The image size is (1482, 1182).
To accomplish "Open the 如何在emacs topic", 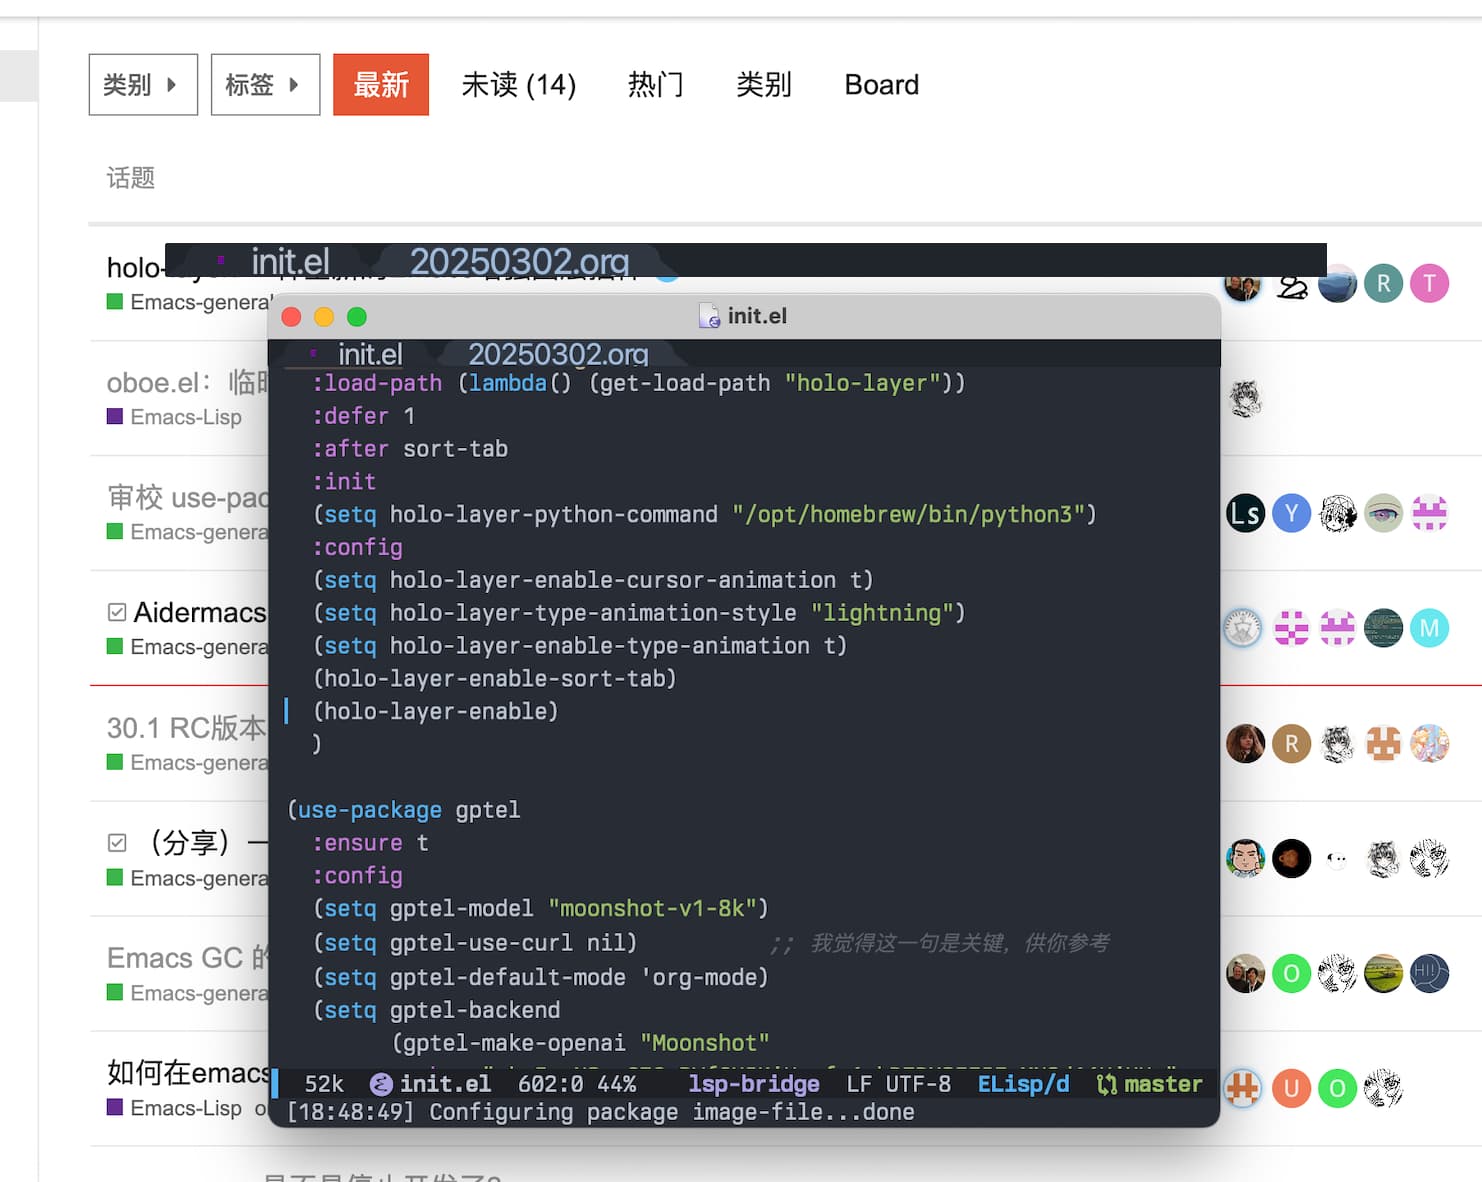I will click(187, 1073).
